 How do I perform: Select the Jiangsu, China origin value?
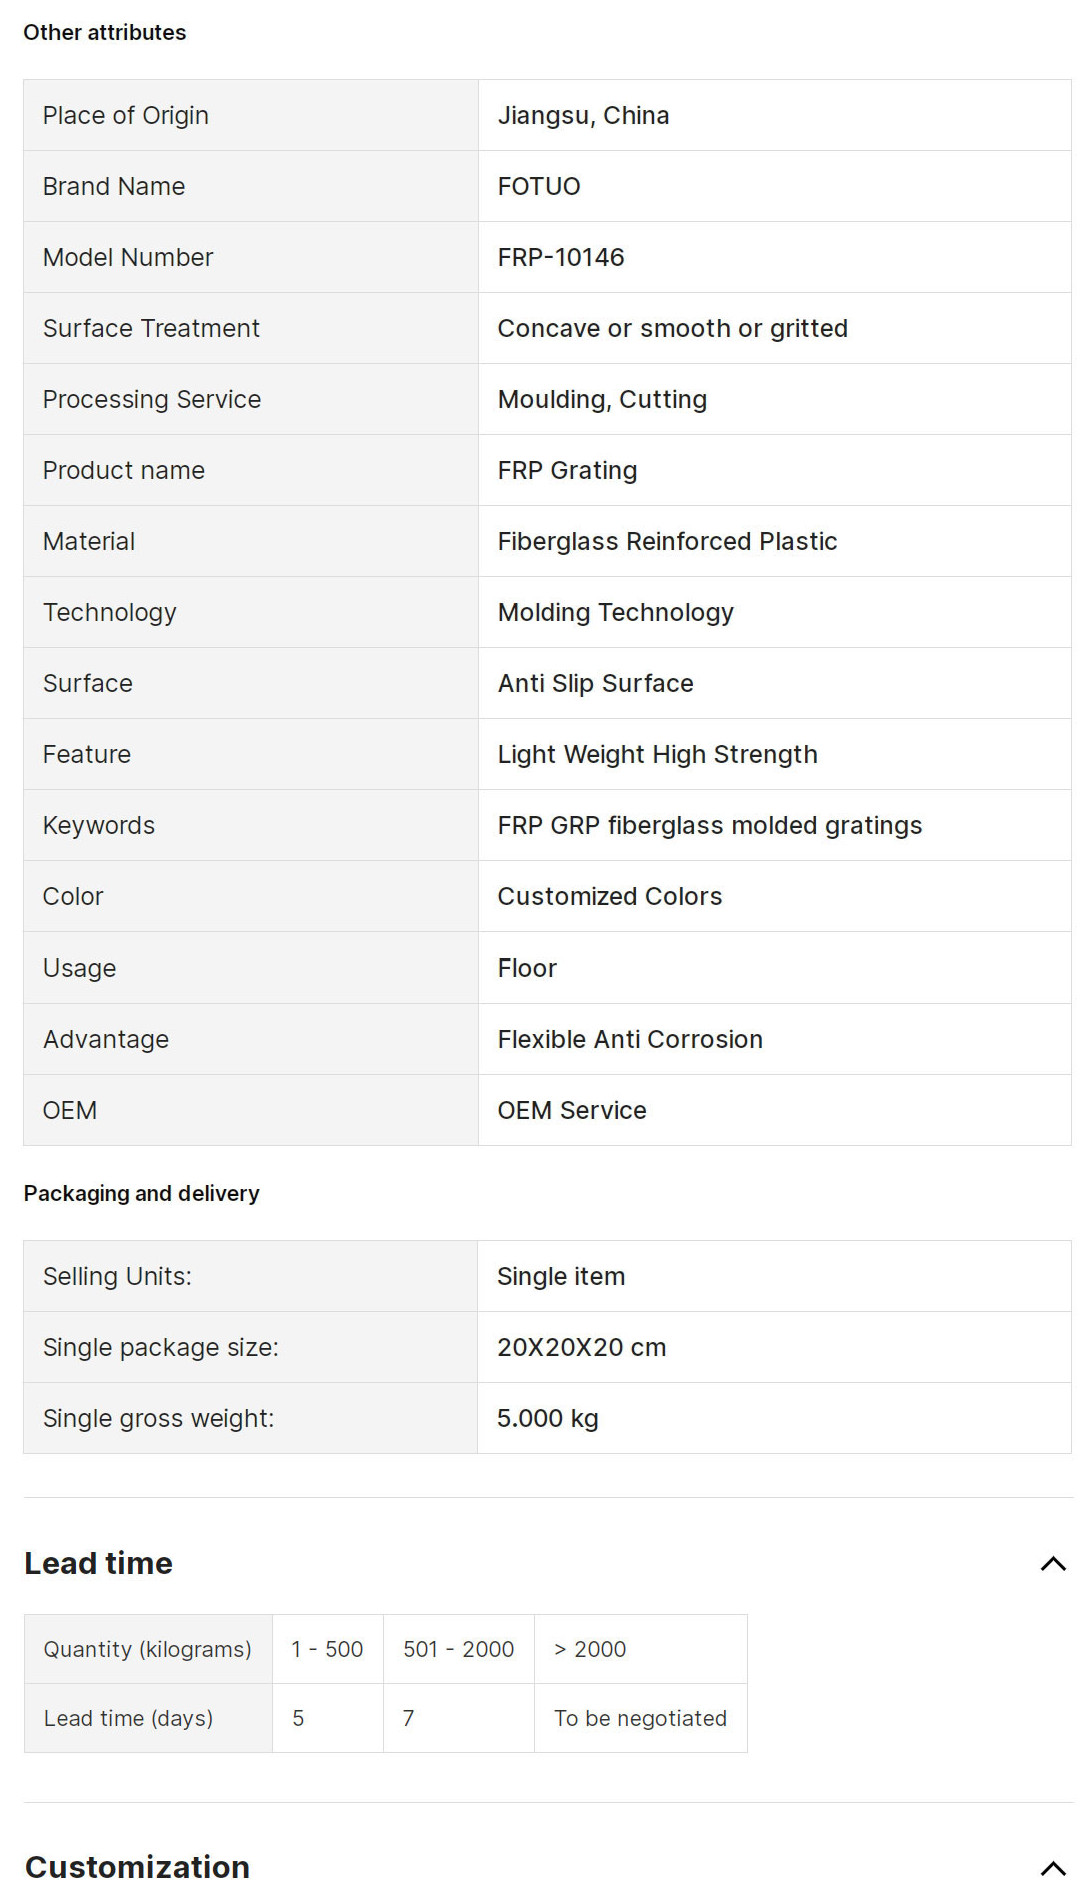[x=583, y=116]
